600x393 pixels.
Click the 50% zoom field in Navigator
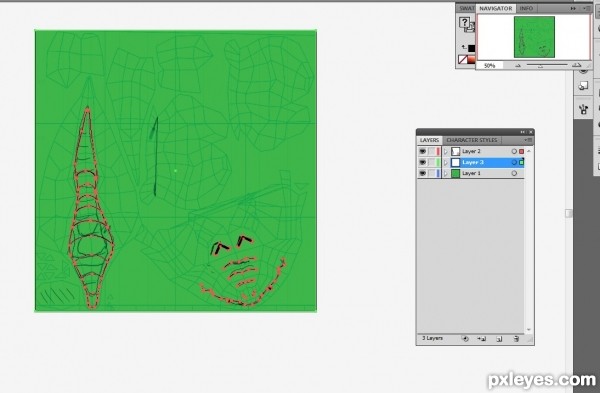coord(489,66)
